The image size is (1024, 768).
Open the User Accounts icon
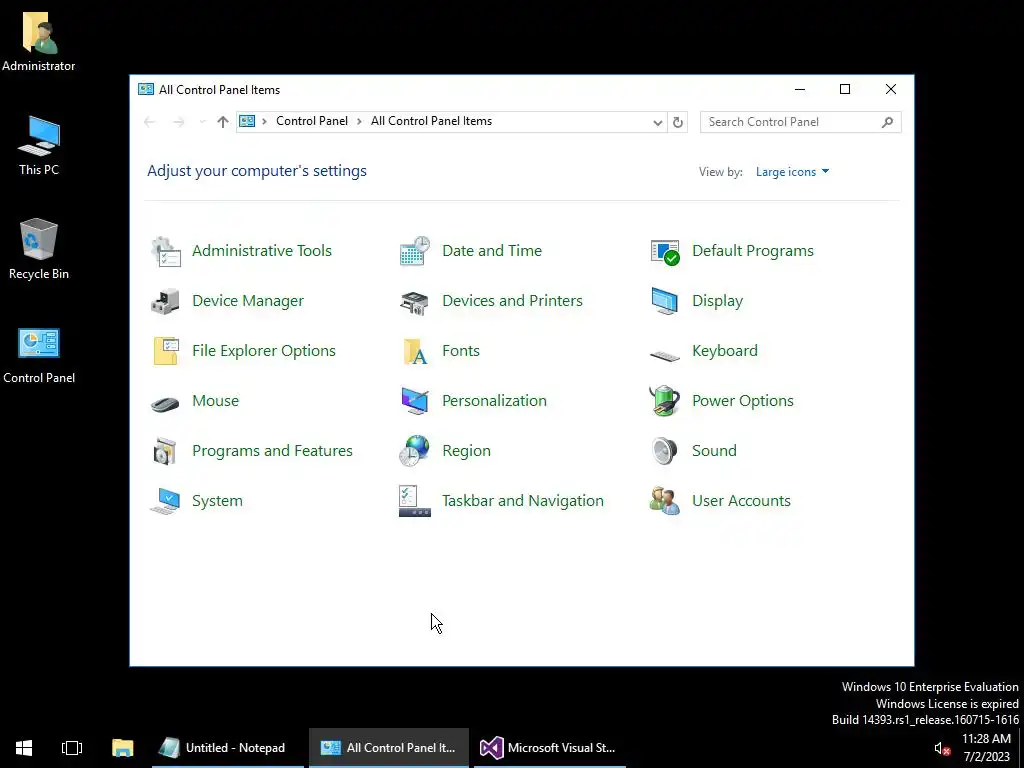[665, 501]
